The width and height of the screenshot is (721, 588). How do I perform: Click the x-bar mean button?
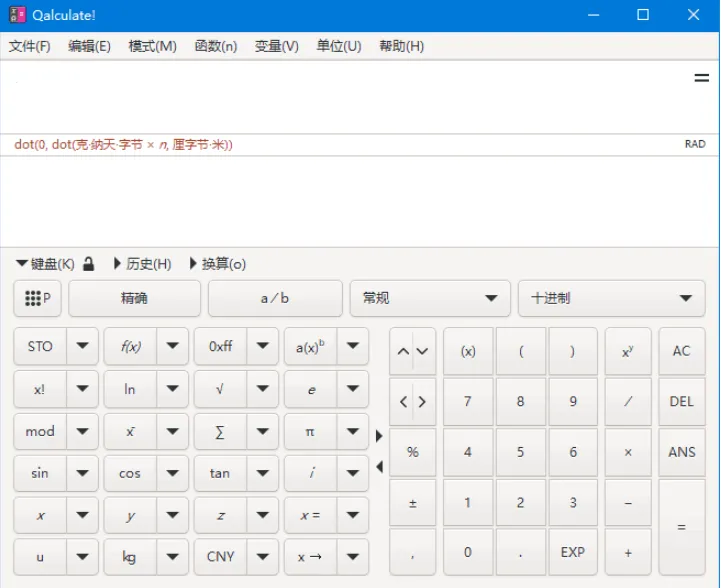click(x=130, y=432)
